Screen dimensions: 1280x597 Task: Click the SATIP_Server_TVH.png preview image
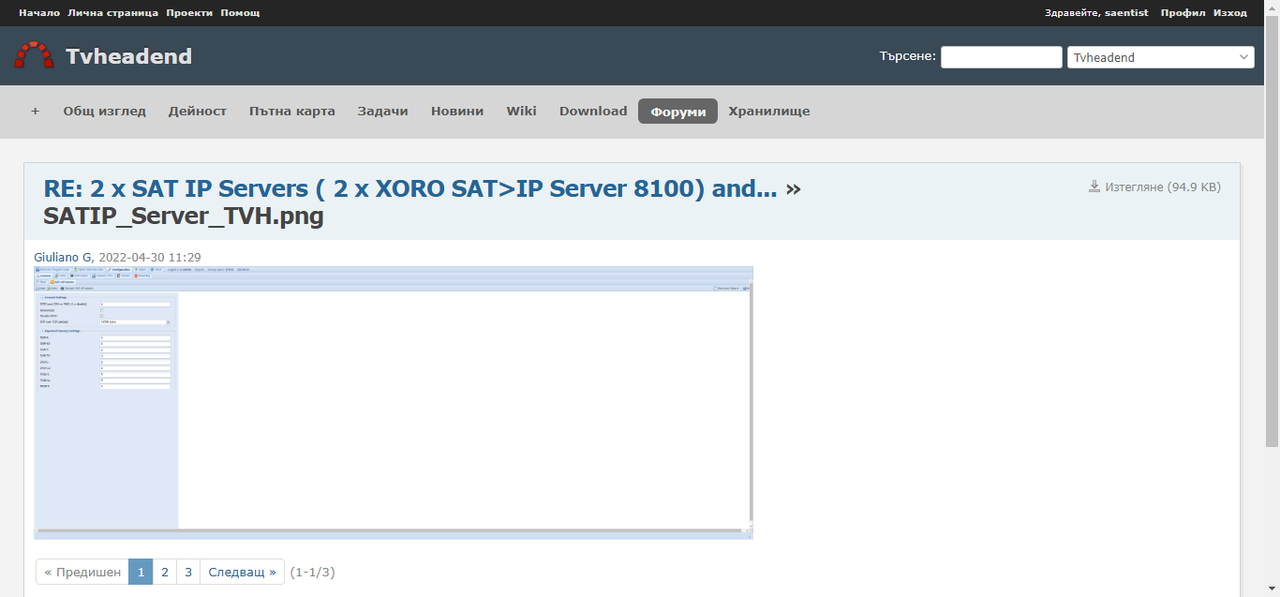(393, 402)
